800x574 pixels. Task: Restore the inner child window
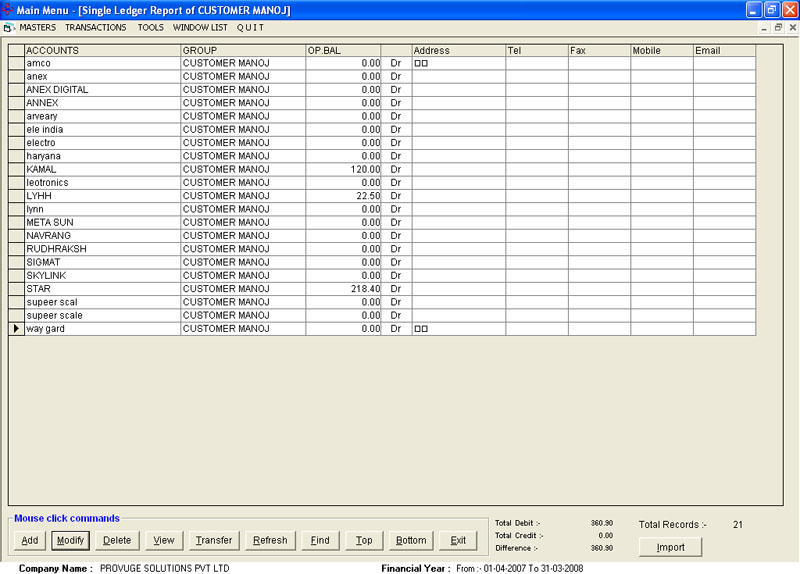click(778, 28)
